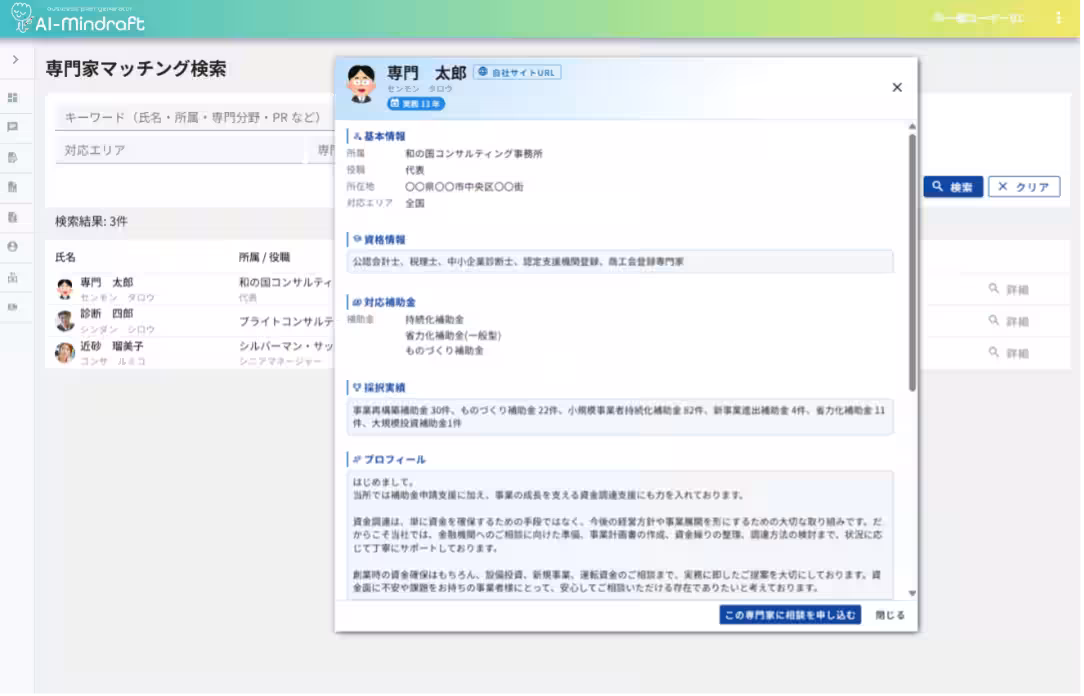Image resolution: width=1084 pixels, height=696 pixels.
Task: Click the 採択実績 results text box
Action: [x=622, y=418]
